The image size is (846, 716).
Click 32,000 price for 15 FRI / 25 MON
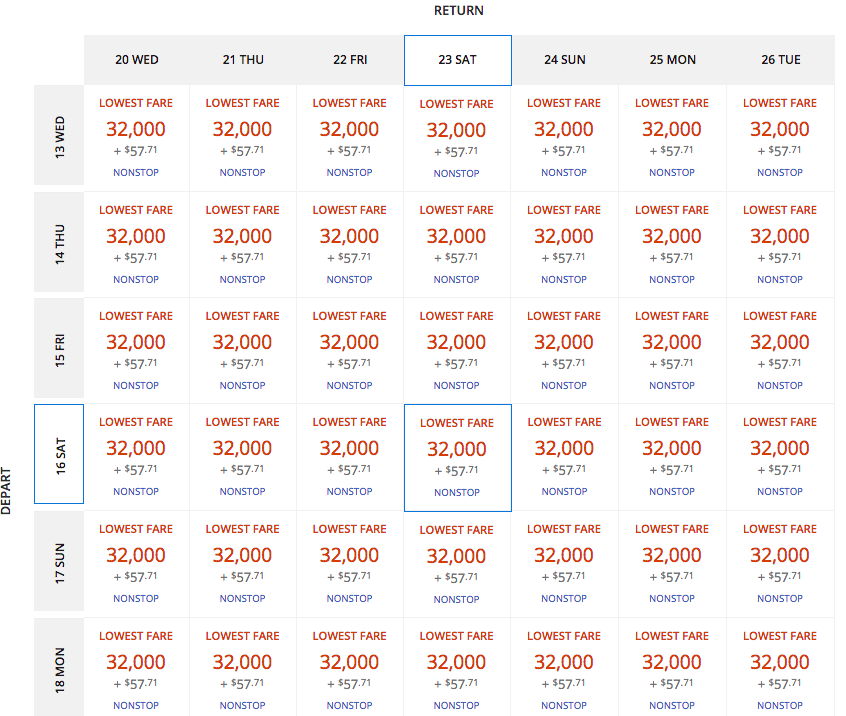point(672,342)
